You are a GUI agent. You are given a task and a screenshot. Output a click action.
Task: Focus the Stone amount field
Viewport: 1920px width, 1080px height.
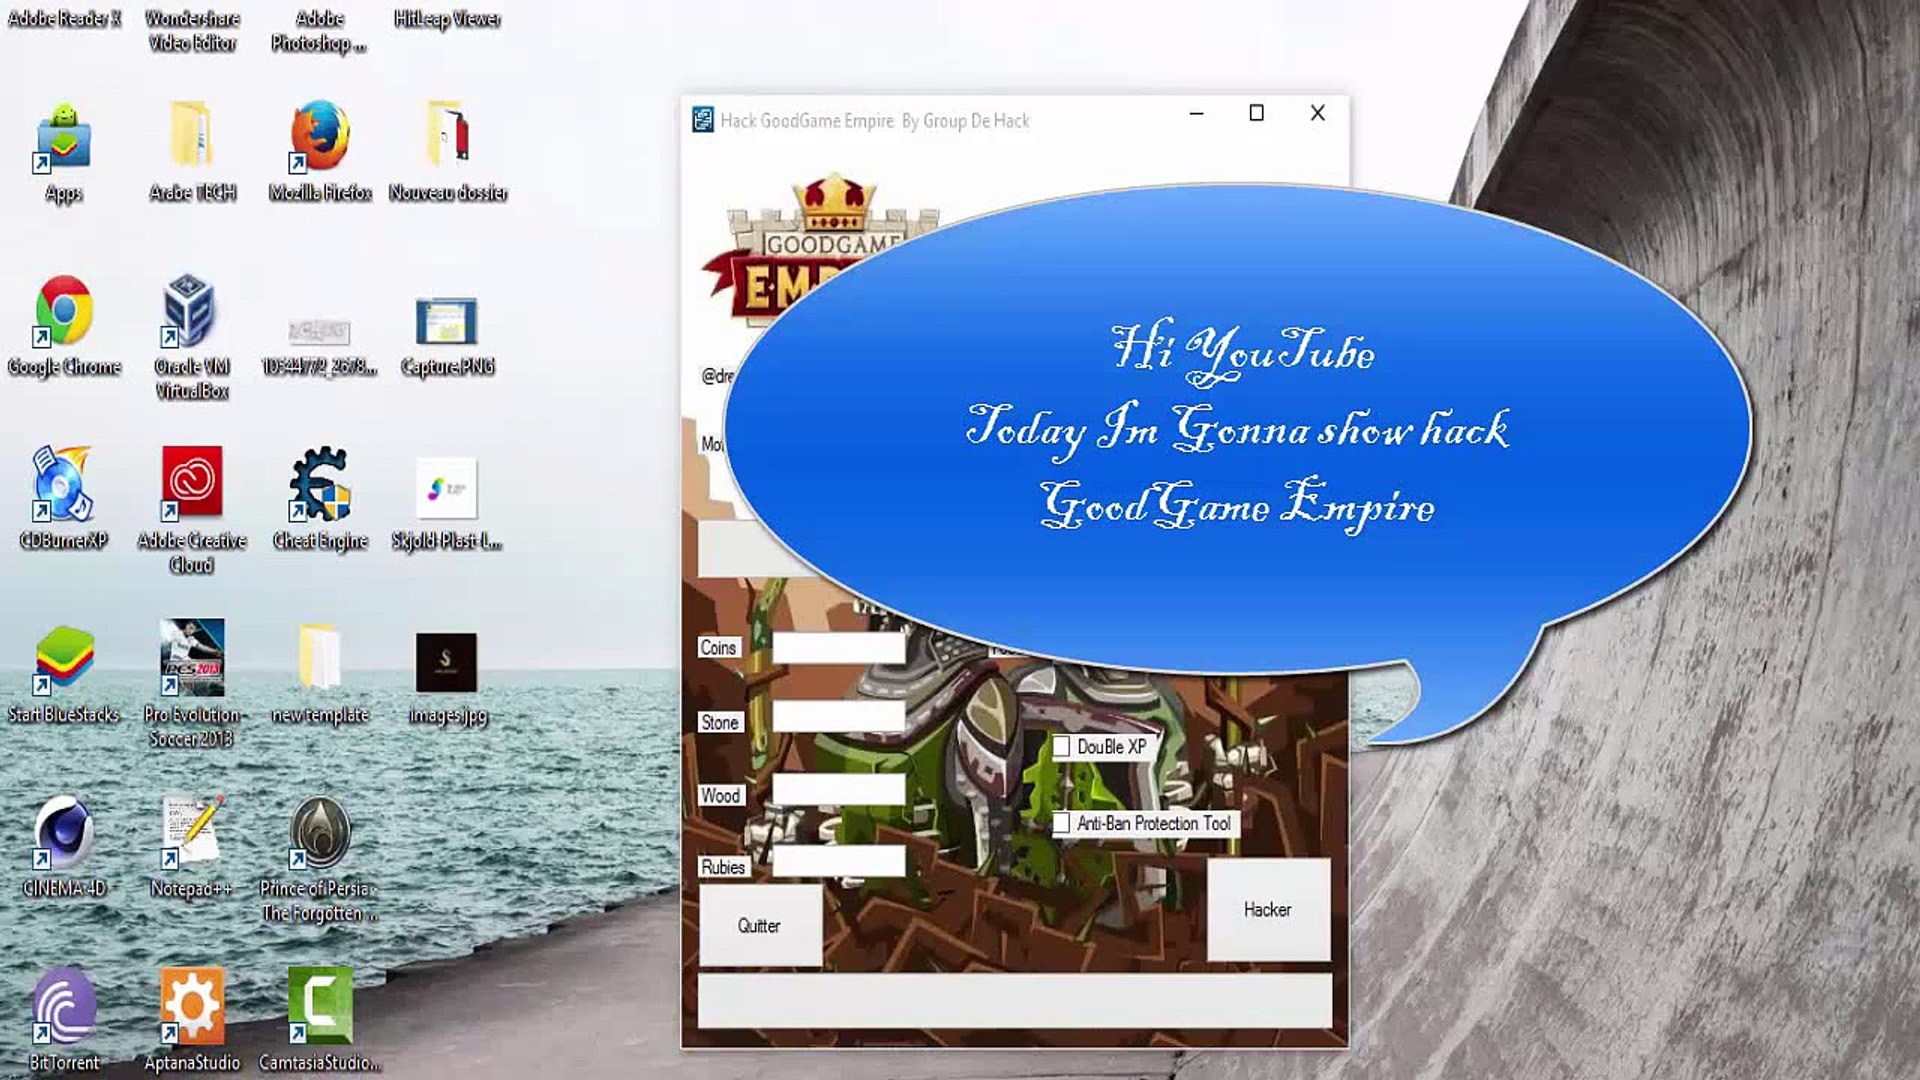click(839, 716)
